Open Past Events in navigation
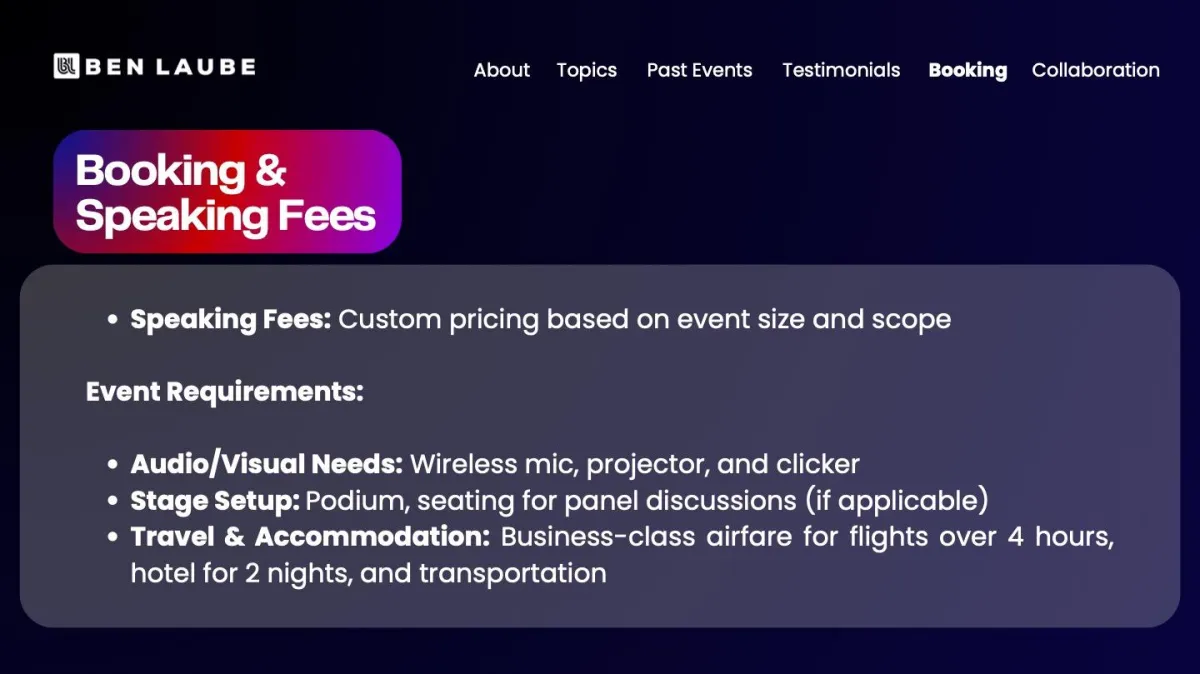Image resolution: width=1200 pixels, height=674 pixels. [x=699, y=70]
